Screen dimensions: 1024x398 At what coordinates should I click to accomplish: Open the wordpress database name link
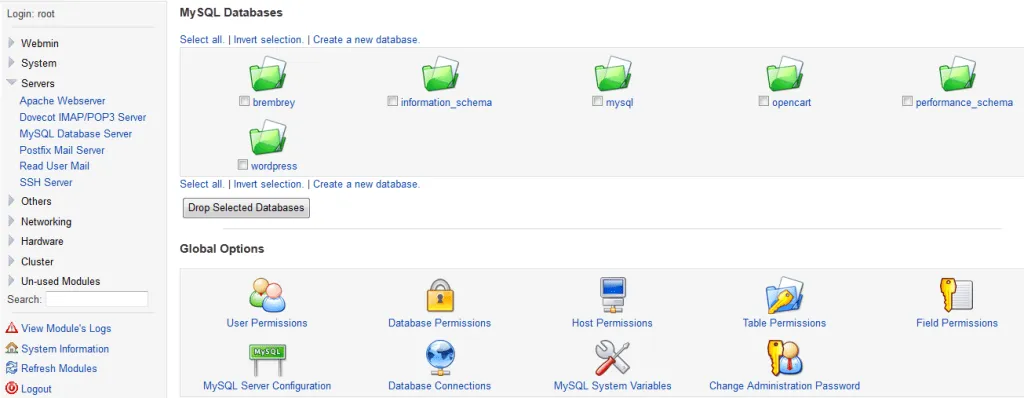tap(274, 166)
